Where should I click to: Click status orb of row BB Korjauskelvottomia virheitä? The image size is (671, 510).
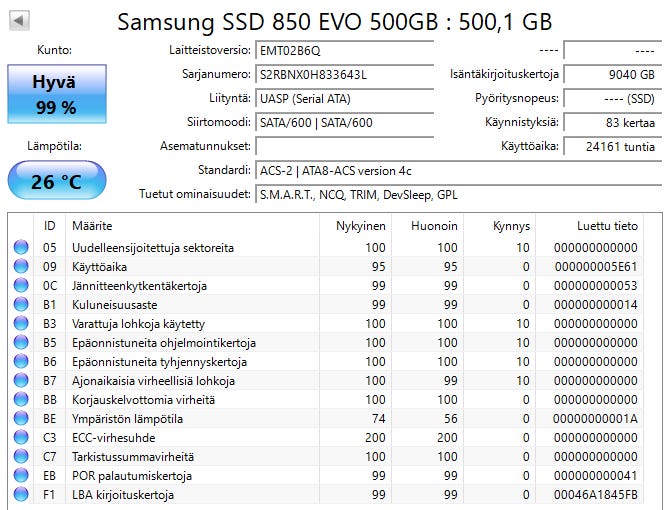click(x=21, y=399)
